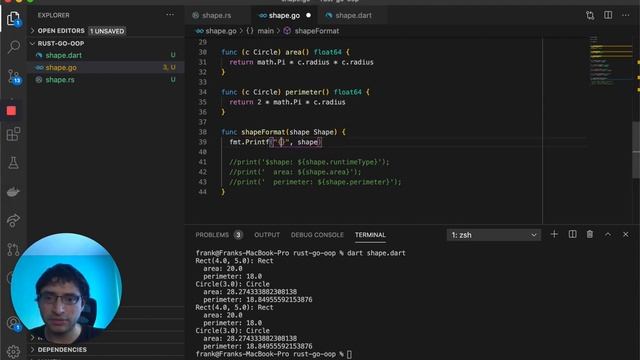Image resolution: width=640 pixels, height=360 pixels.
Task: Split the editor to the right
Action: 608,15
